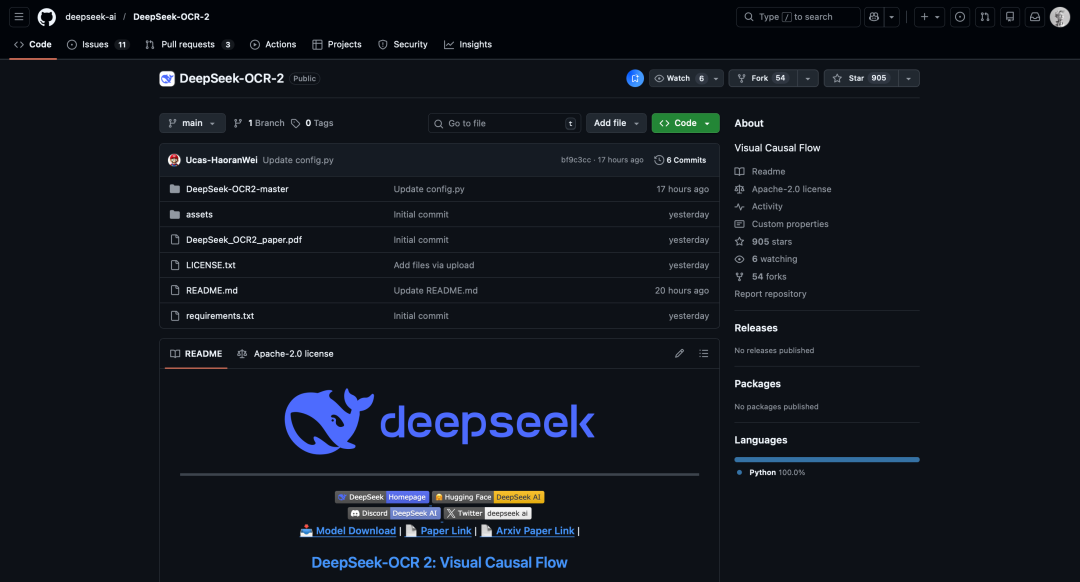Open the hamburger navigation menu
This screenshot has width=1080, height=582.
point(19,17)
